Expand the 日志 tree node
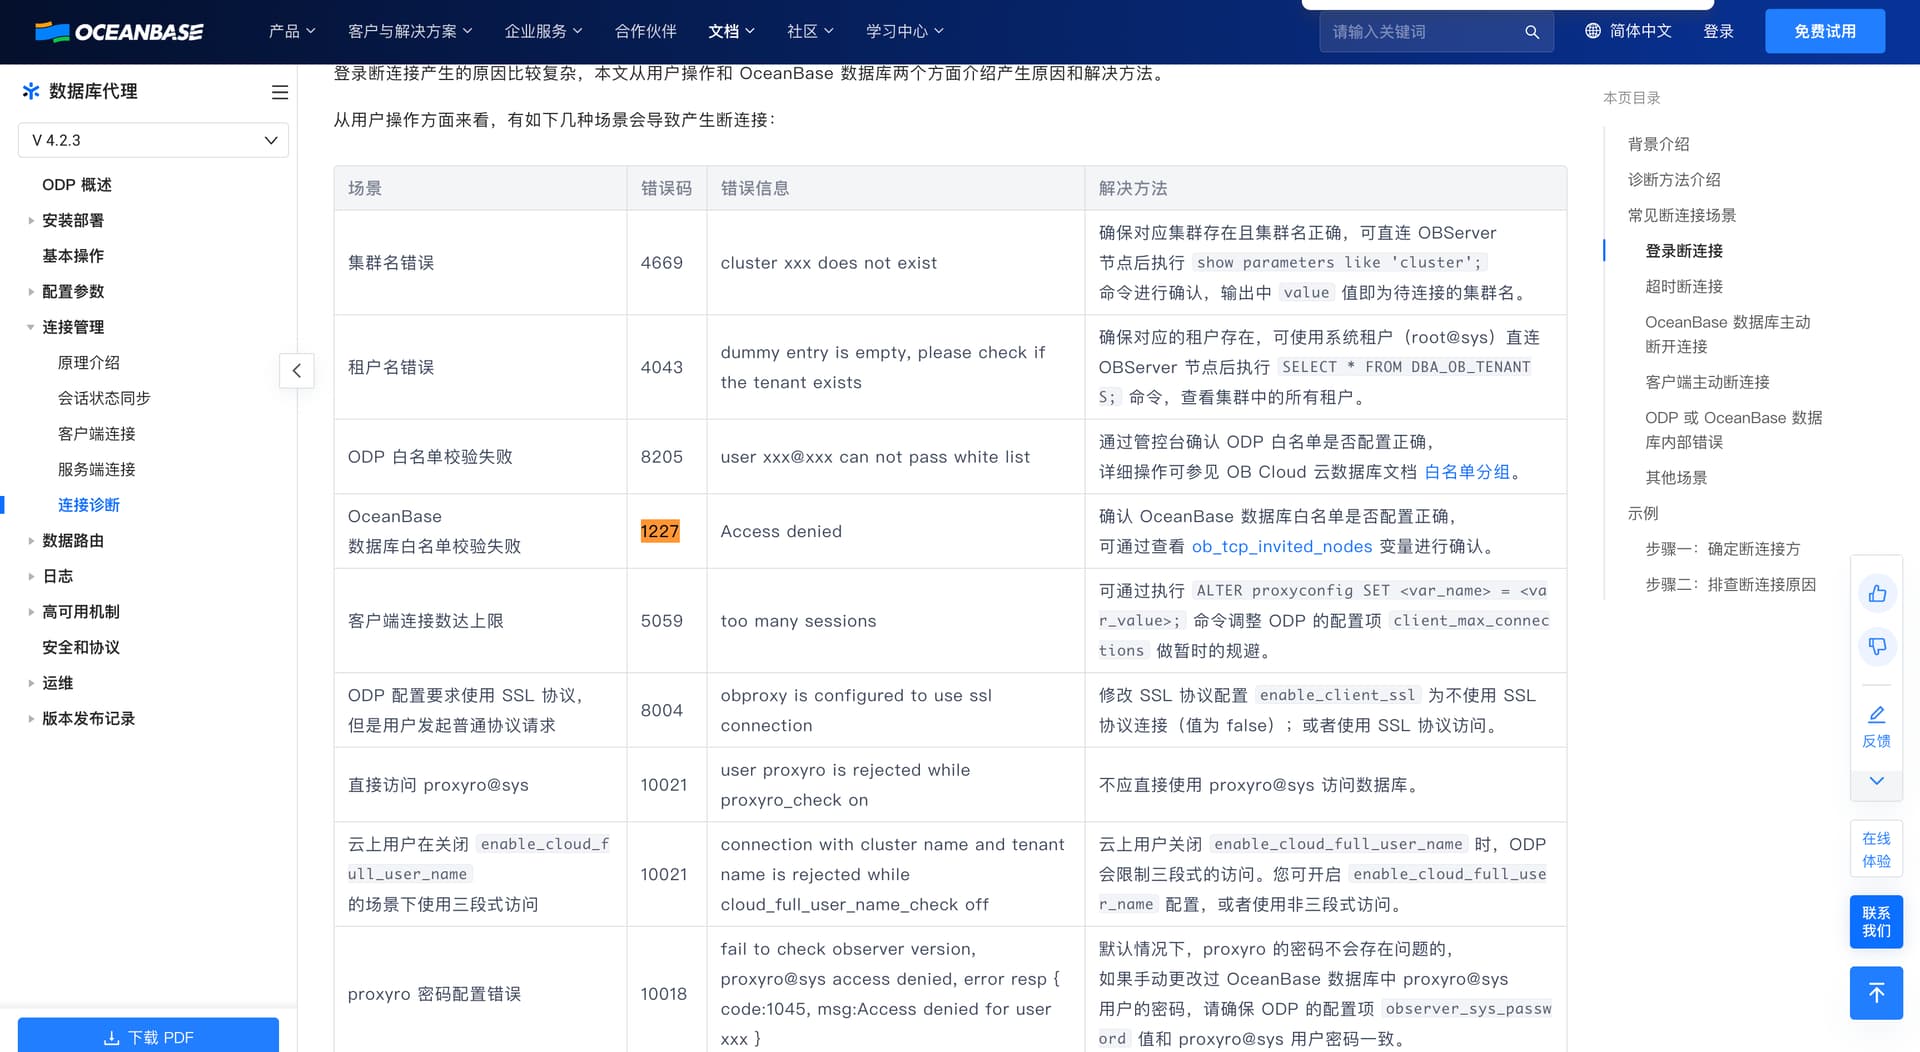The width and height of the screenshot is (1920, 1052). [x=31, y=577]
